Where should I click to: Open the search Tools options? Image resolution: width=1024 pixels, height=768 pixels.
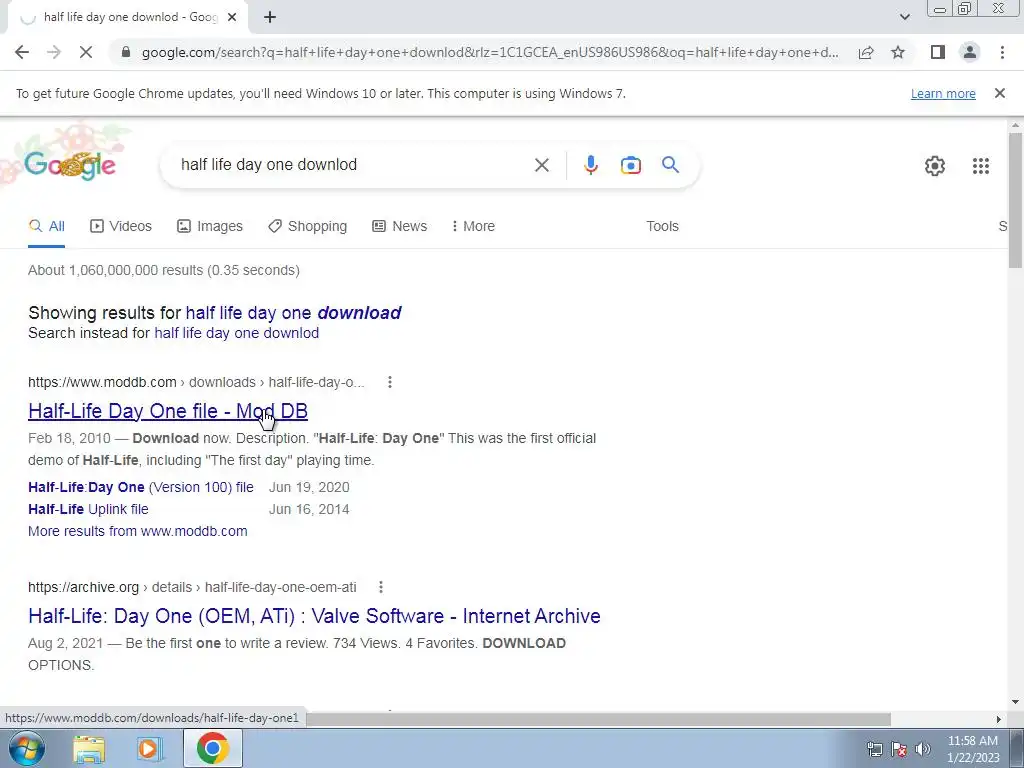point(662,226)
